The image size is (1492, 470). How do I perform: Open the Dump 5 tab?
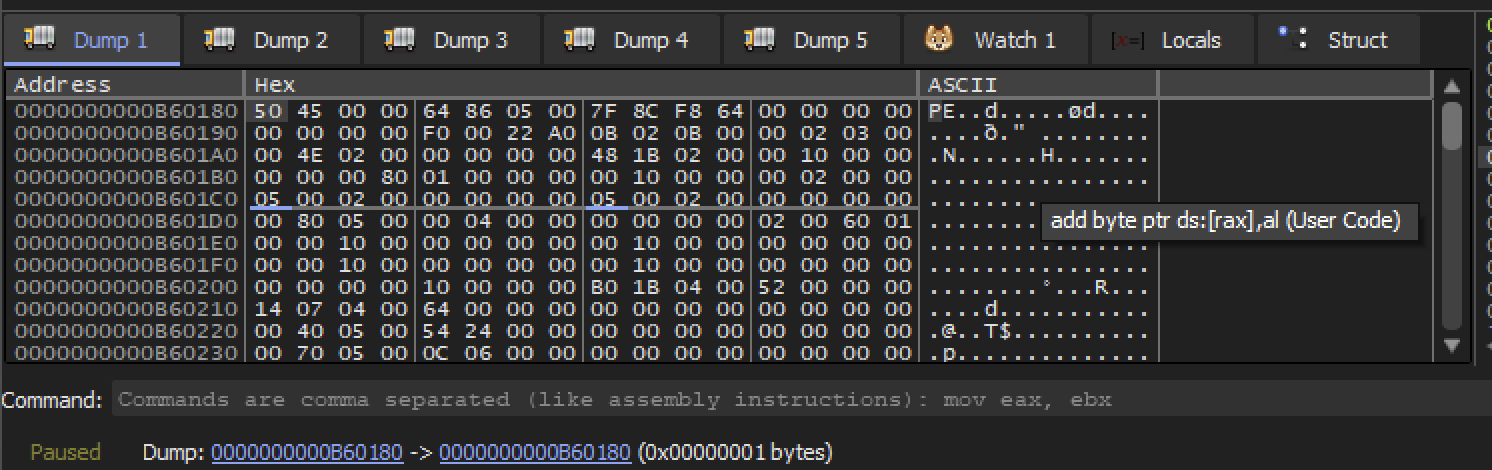tap(811, 40)
